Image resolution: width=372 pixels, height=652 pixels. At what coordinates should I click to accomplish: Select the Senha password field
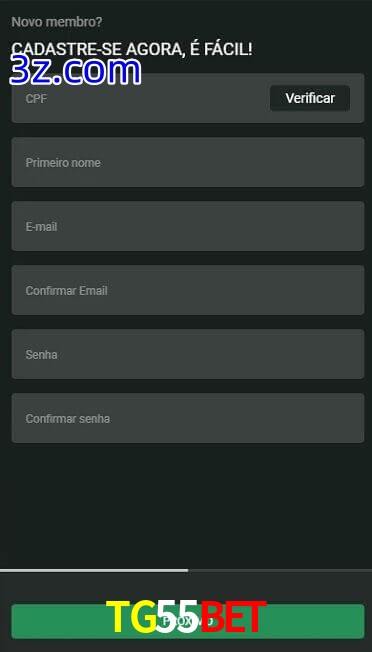188,354
